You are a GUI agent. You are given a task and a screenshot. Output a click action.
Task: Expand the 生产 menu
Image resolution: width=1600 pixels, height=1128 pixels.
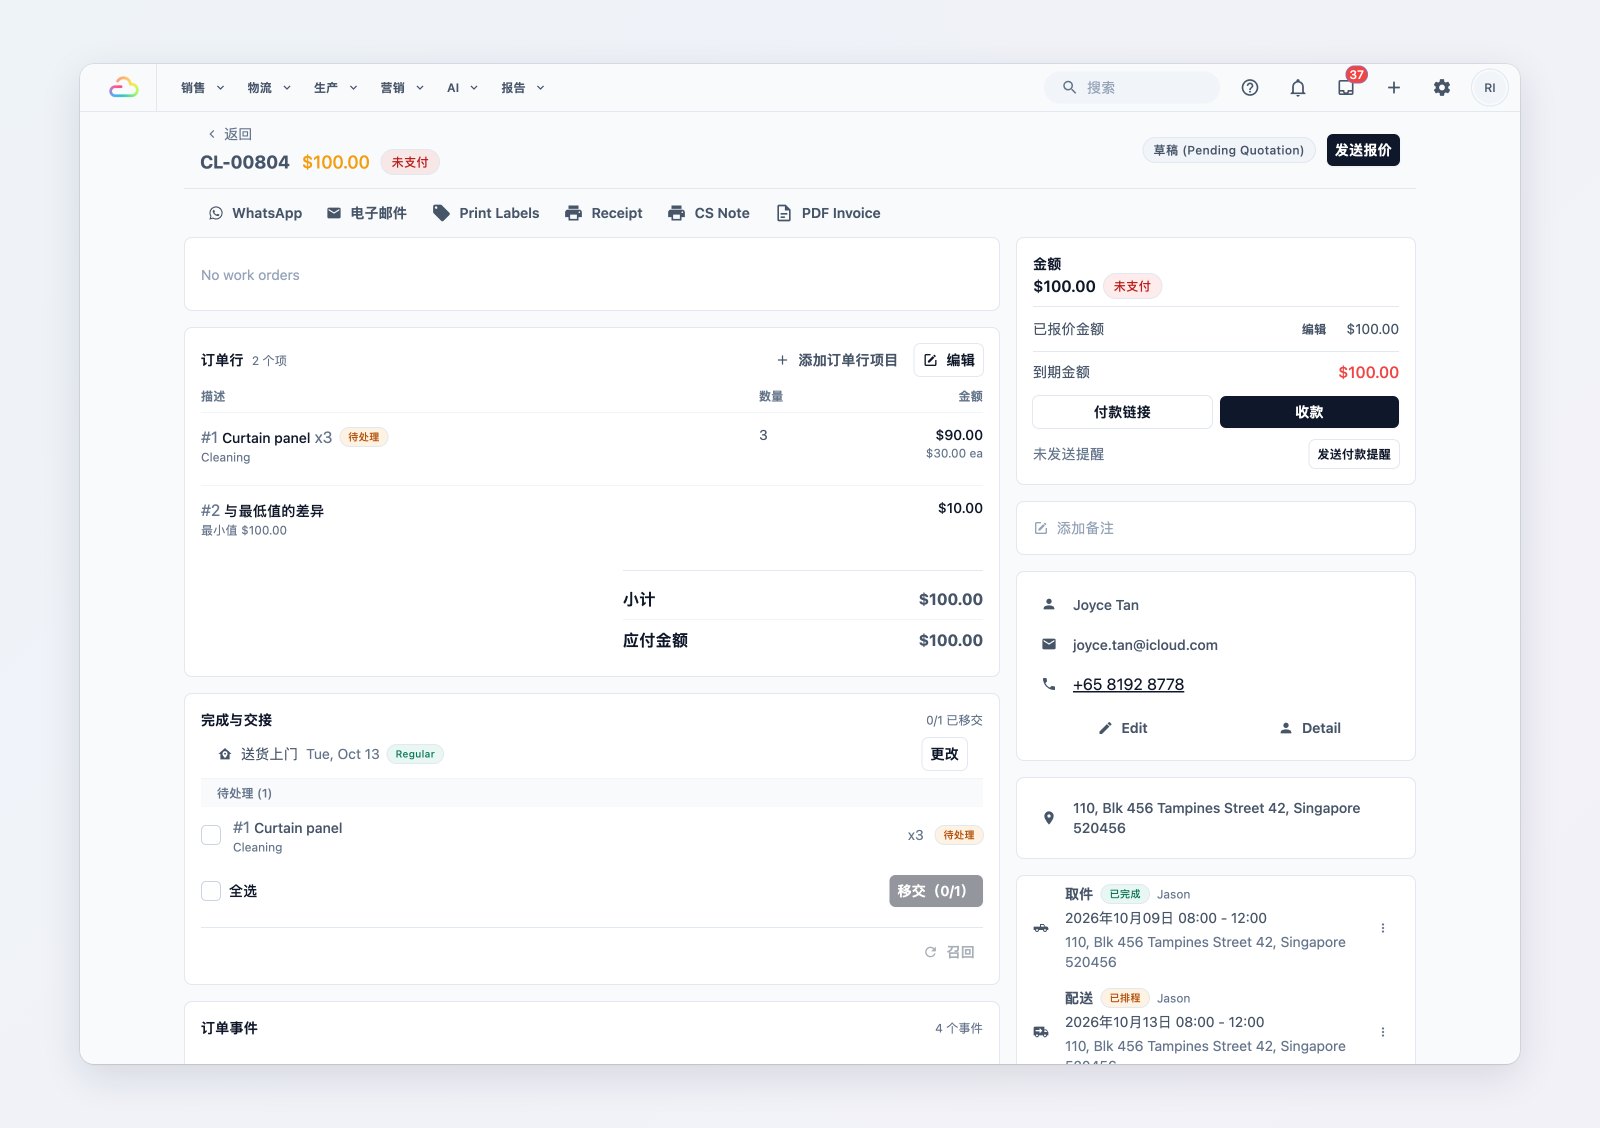click(x=336, y=88)
